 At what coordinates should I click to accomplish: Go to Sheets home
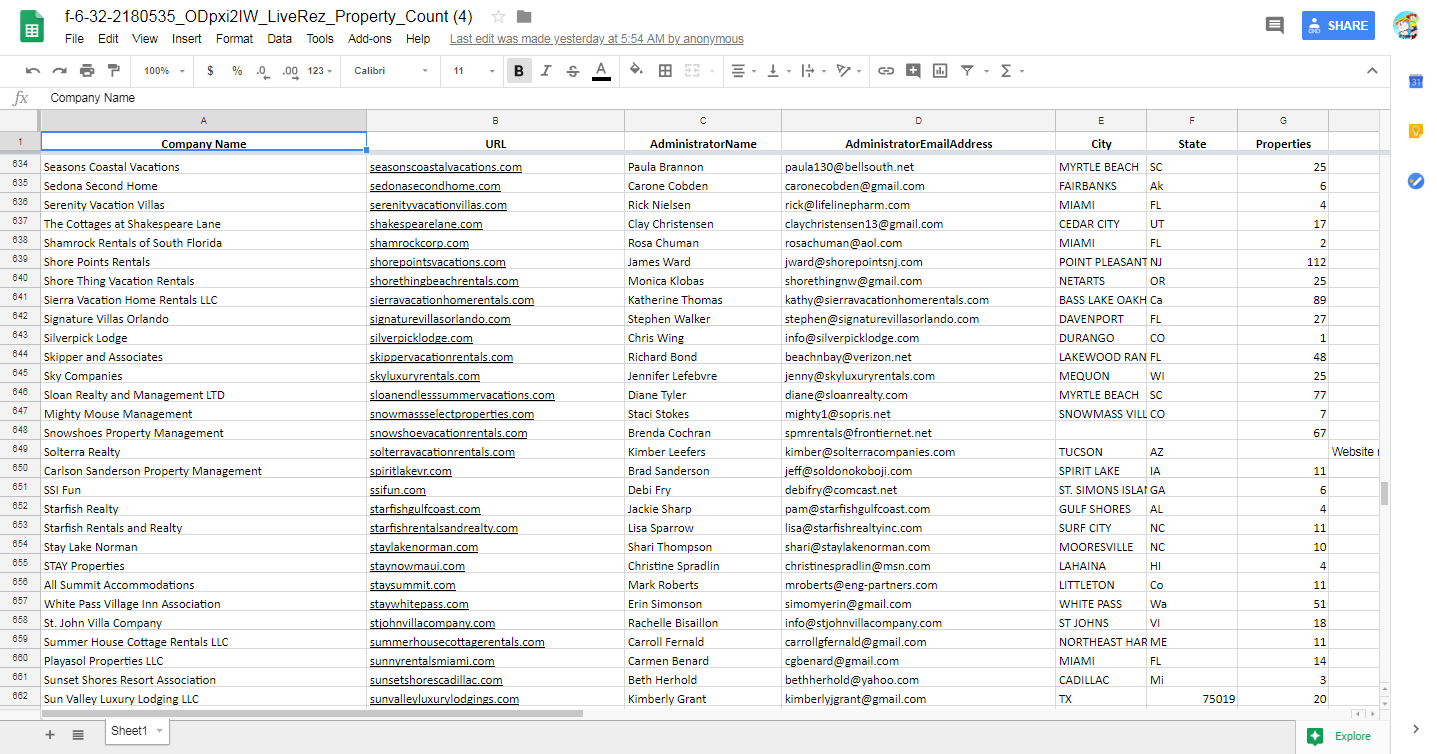pyautogui.click(x=31, y=27)
